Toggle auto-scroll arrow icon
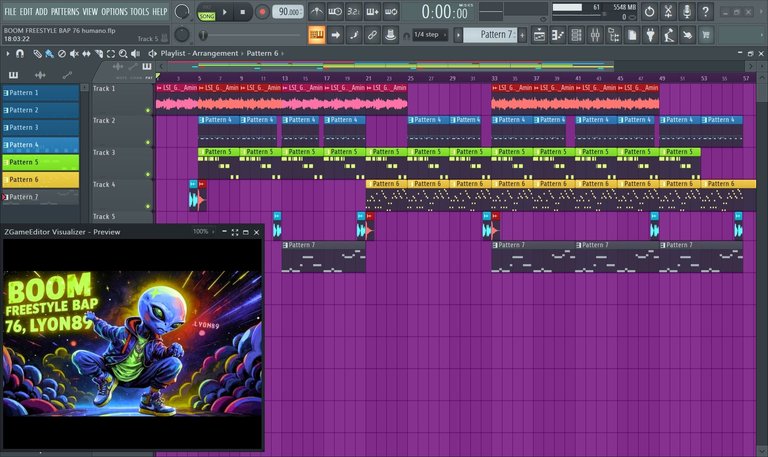The image size is (768, 457). 335,35
